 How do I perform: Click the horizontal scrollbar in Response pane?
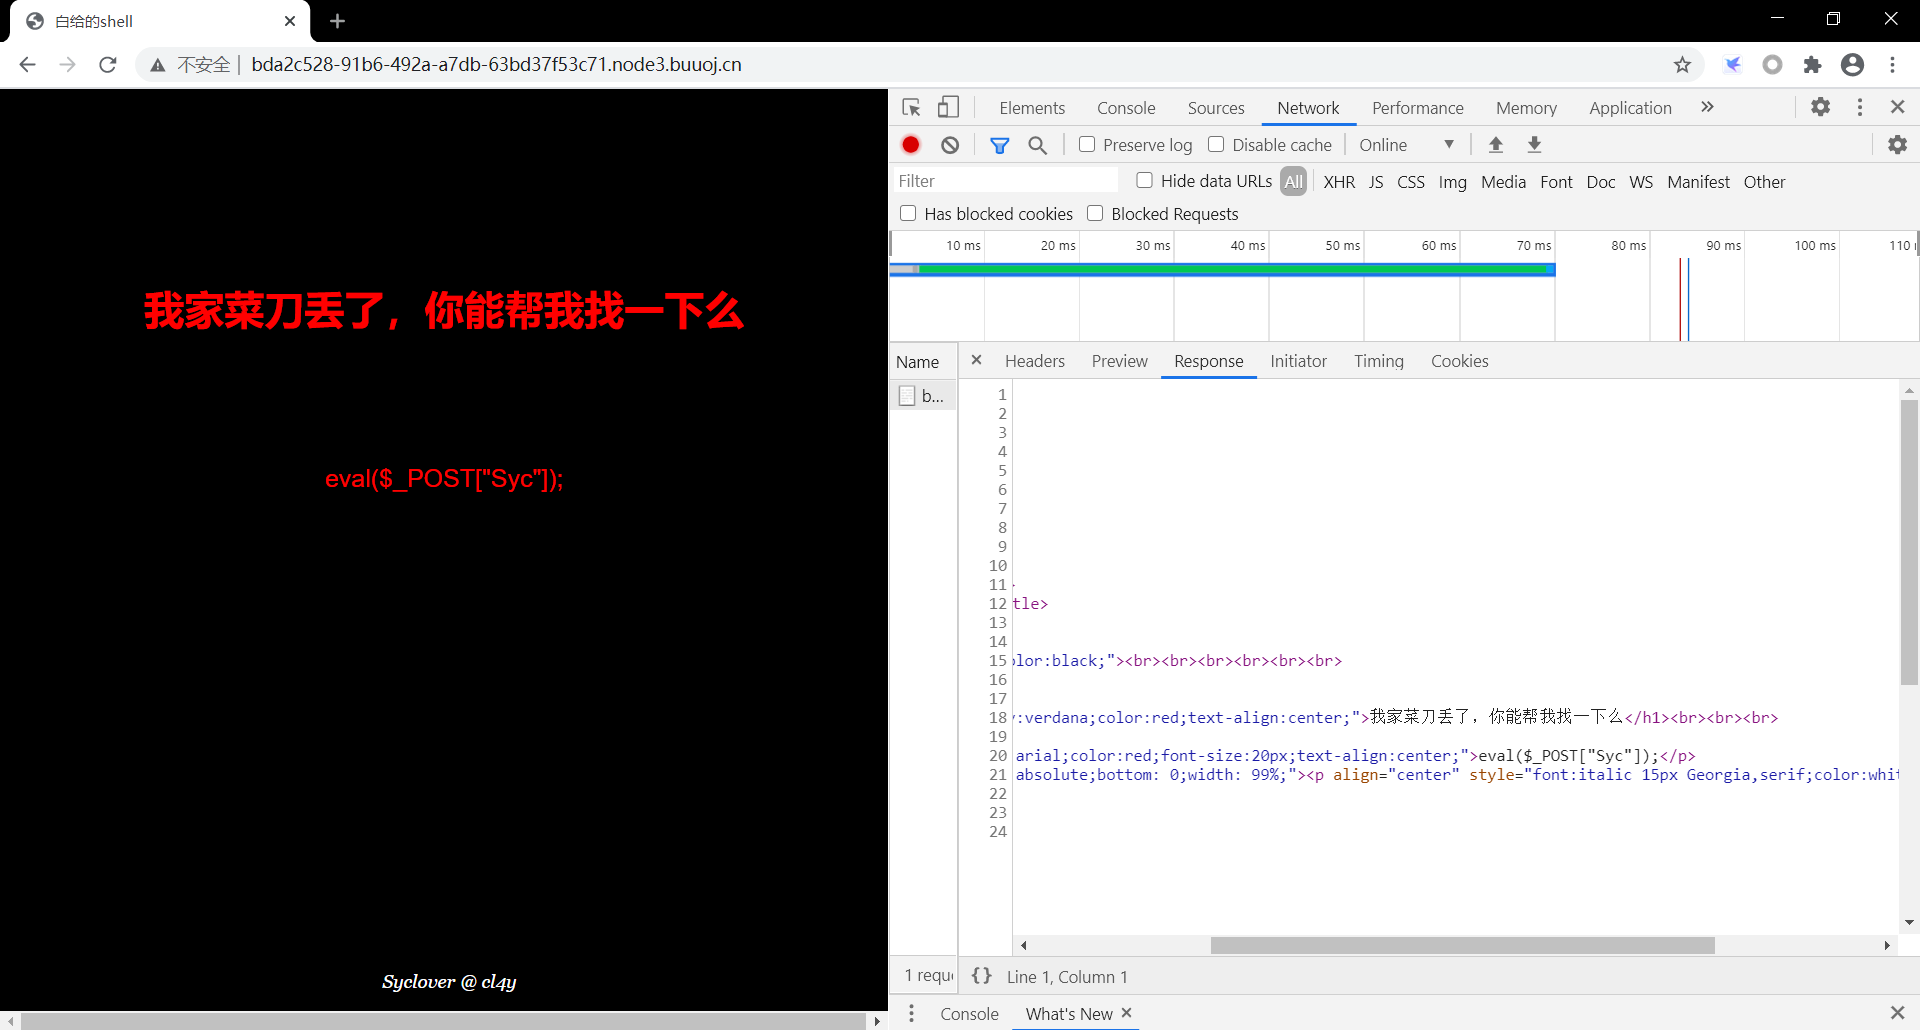[1462, 945]
